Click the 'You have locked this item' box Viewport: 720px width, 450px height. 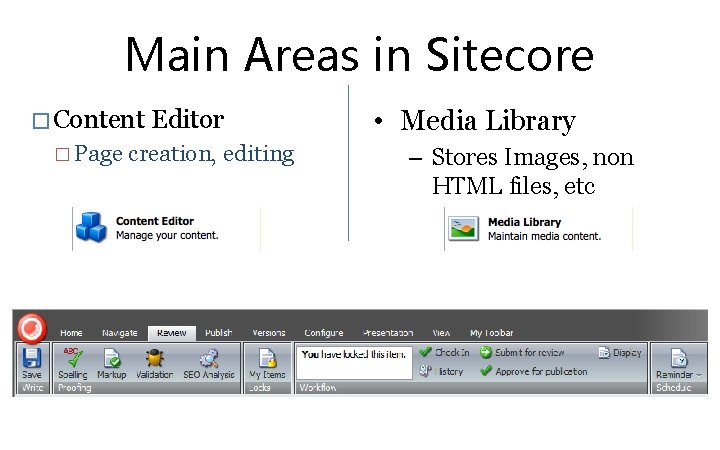[x=354, y=363]
